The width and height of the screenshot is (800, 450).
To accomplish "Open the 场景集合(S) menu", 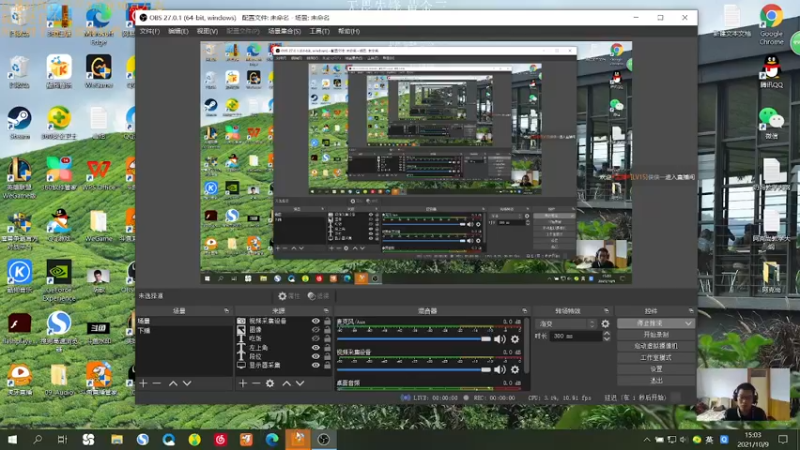I will point(284,31).
